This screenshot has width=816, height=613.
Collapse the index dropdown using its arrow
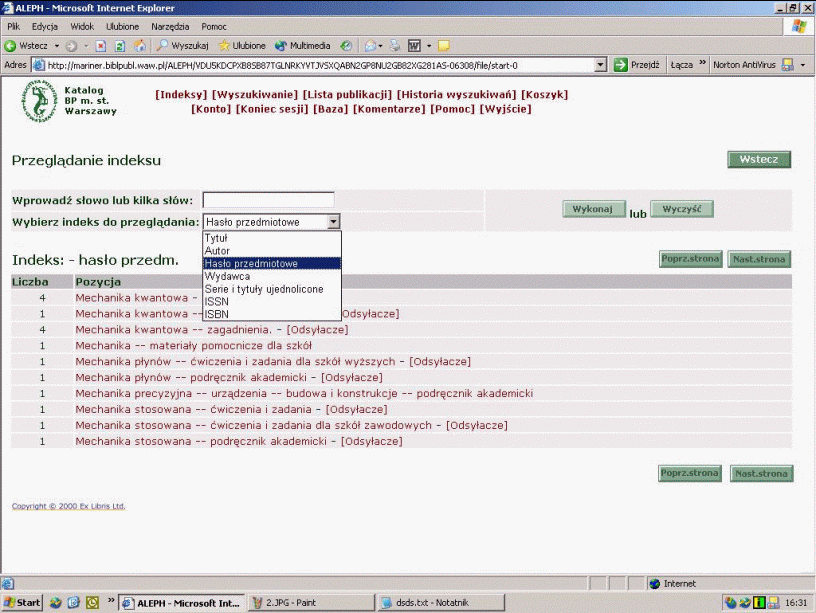point(334,222)
